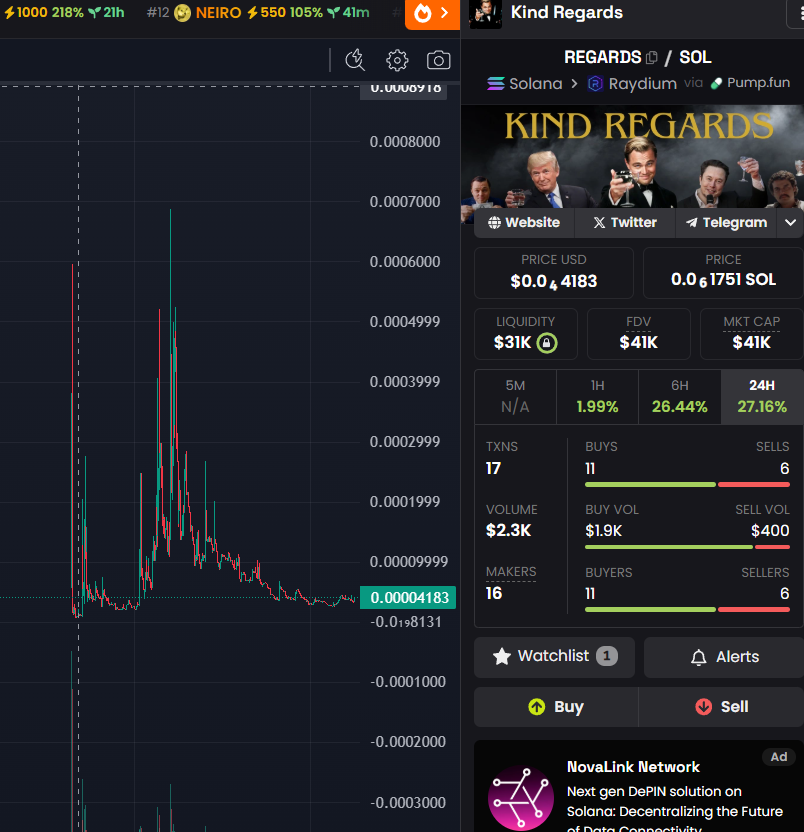Open the orange trending flame button

coord(432,14)
